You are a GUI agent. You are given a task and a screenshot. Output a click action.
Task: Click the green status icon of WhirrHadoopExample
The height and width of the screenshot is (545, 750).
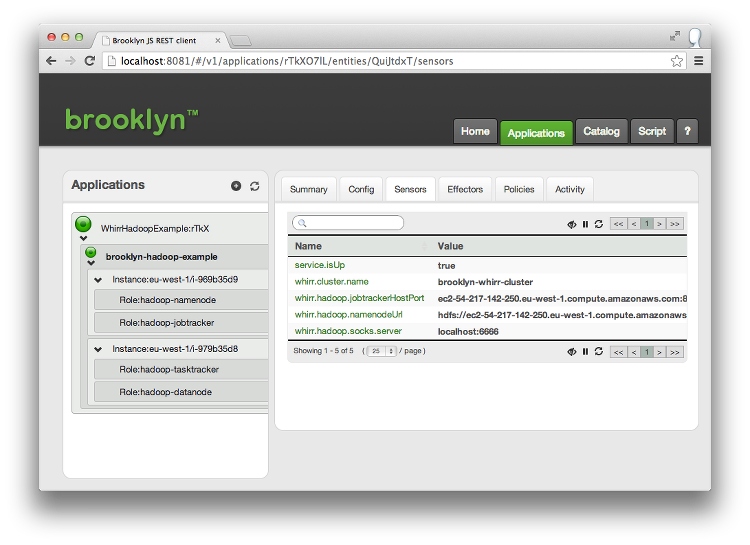[84, 224]
